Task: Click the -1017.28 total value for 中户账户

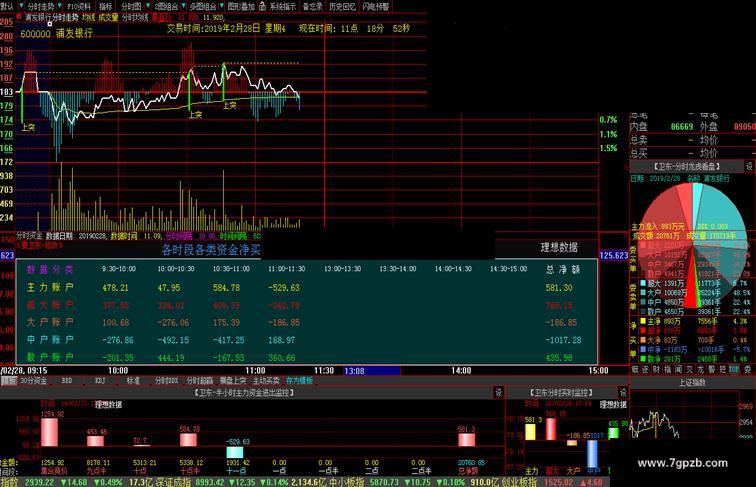Action: tap(563, 340)
